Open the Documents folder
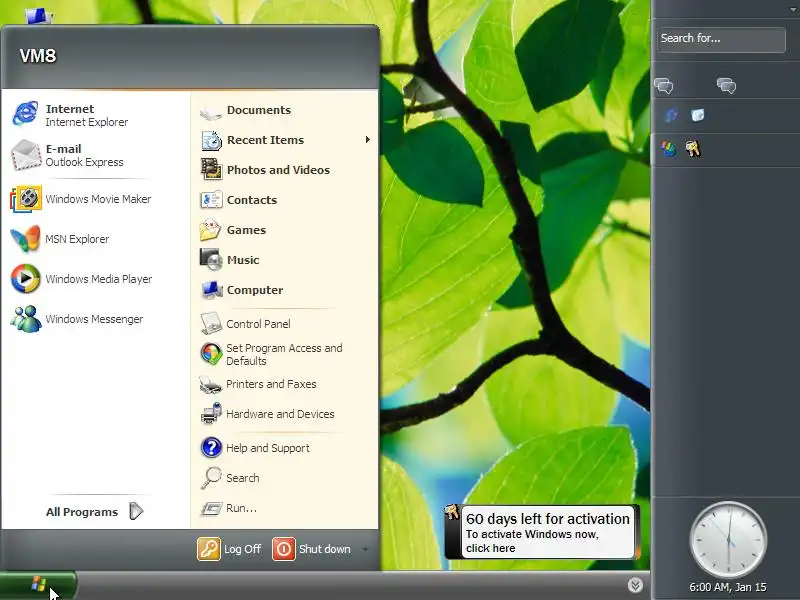 246,110
